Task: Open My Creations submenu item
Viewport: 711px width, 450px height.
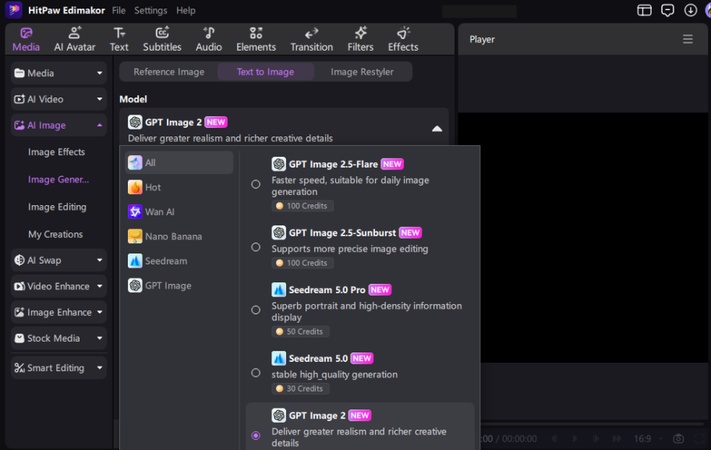Action: tap(55, 234)
